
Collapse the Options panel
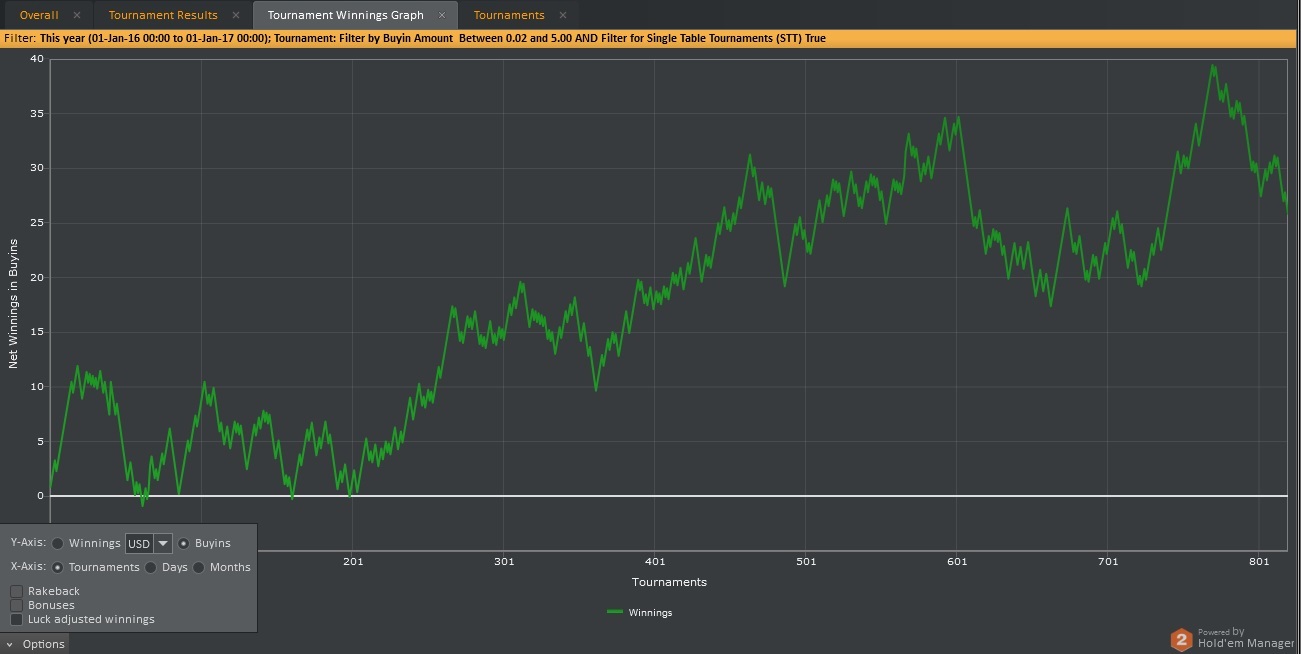35,644
